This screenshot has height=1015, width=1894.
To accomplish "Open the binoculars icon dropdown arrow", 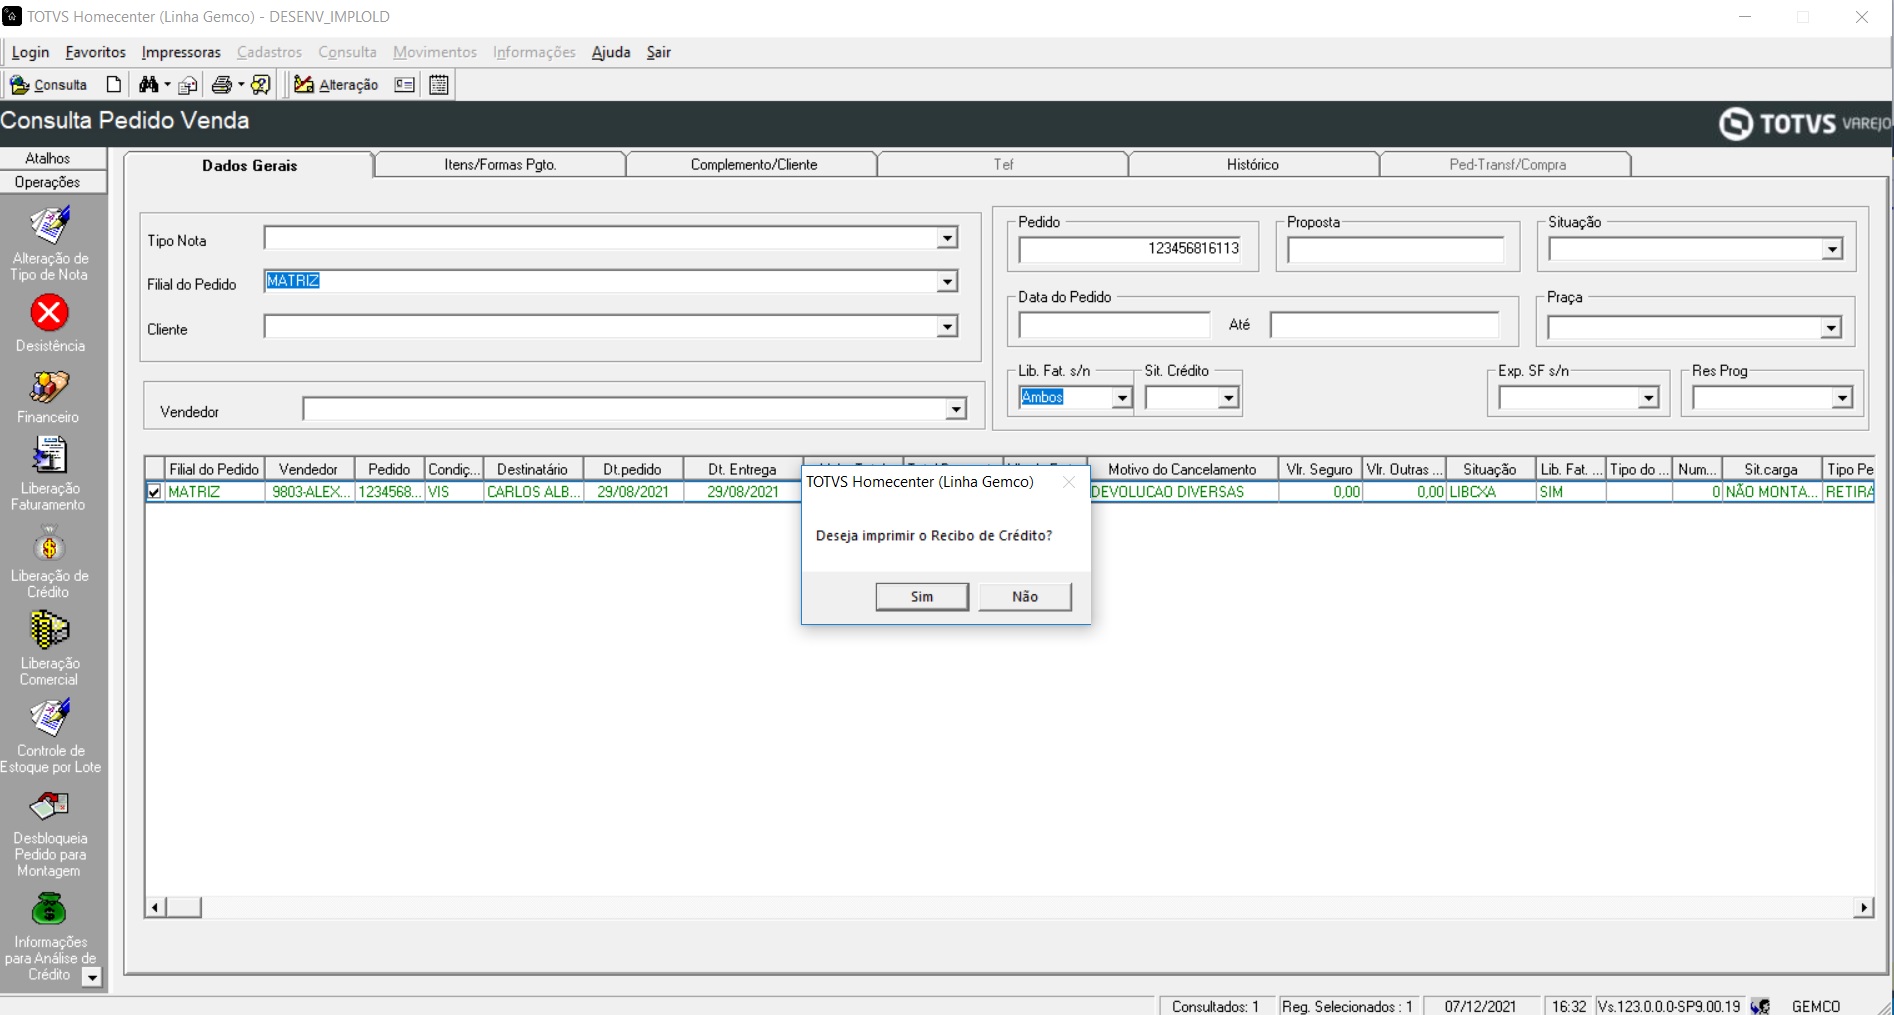I will 167,85.
